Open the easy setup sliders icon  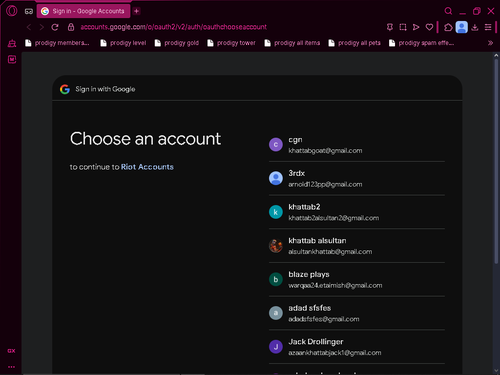(x=488, y=27)
